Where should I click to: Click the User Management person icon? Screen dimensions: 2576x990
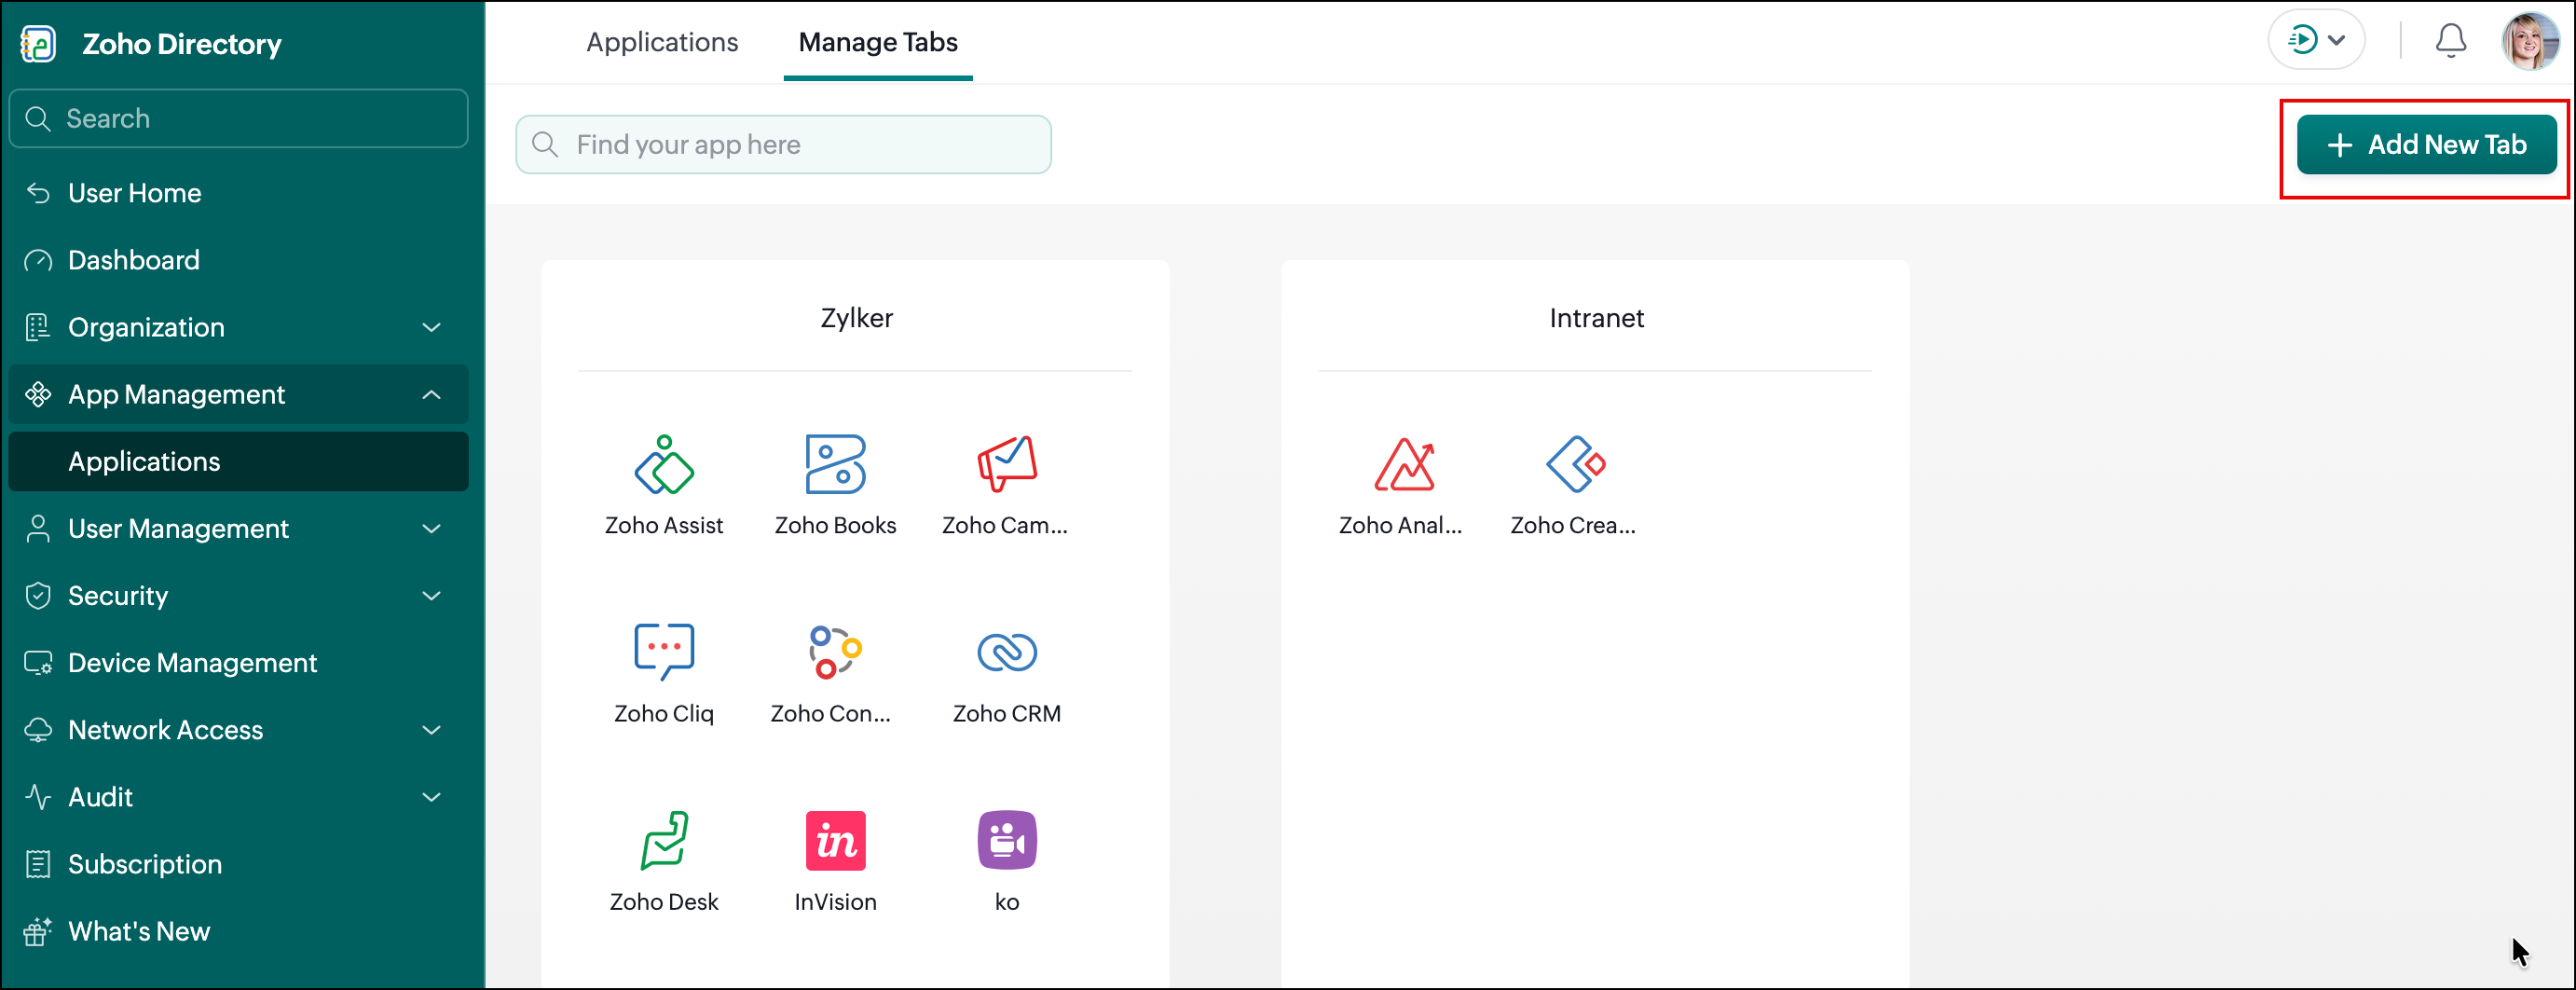pos(38,528)
